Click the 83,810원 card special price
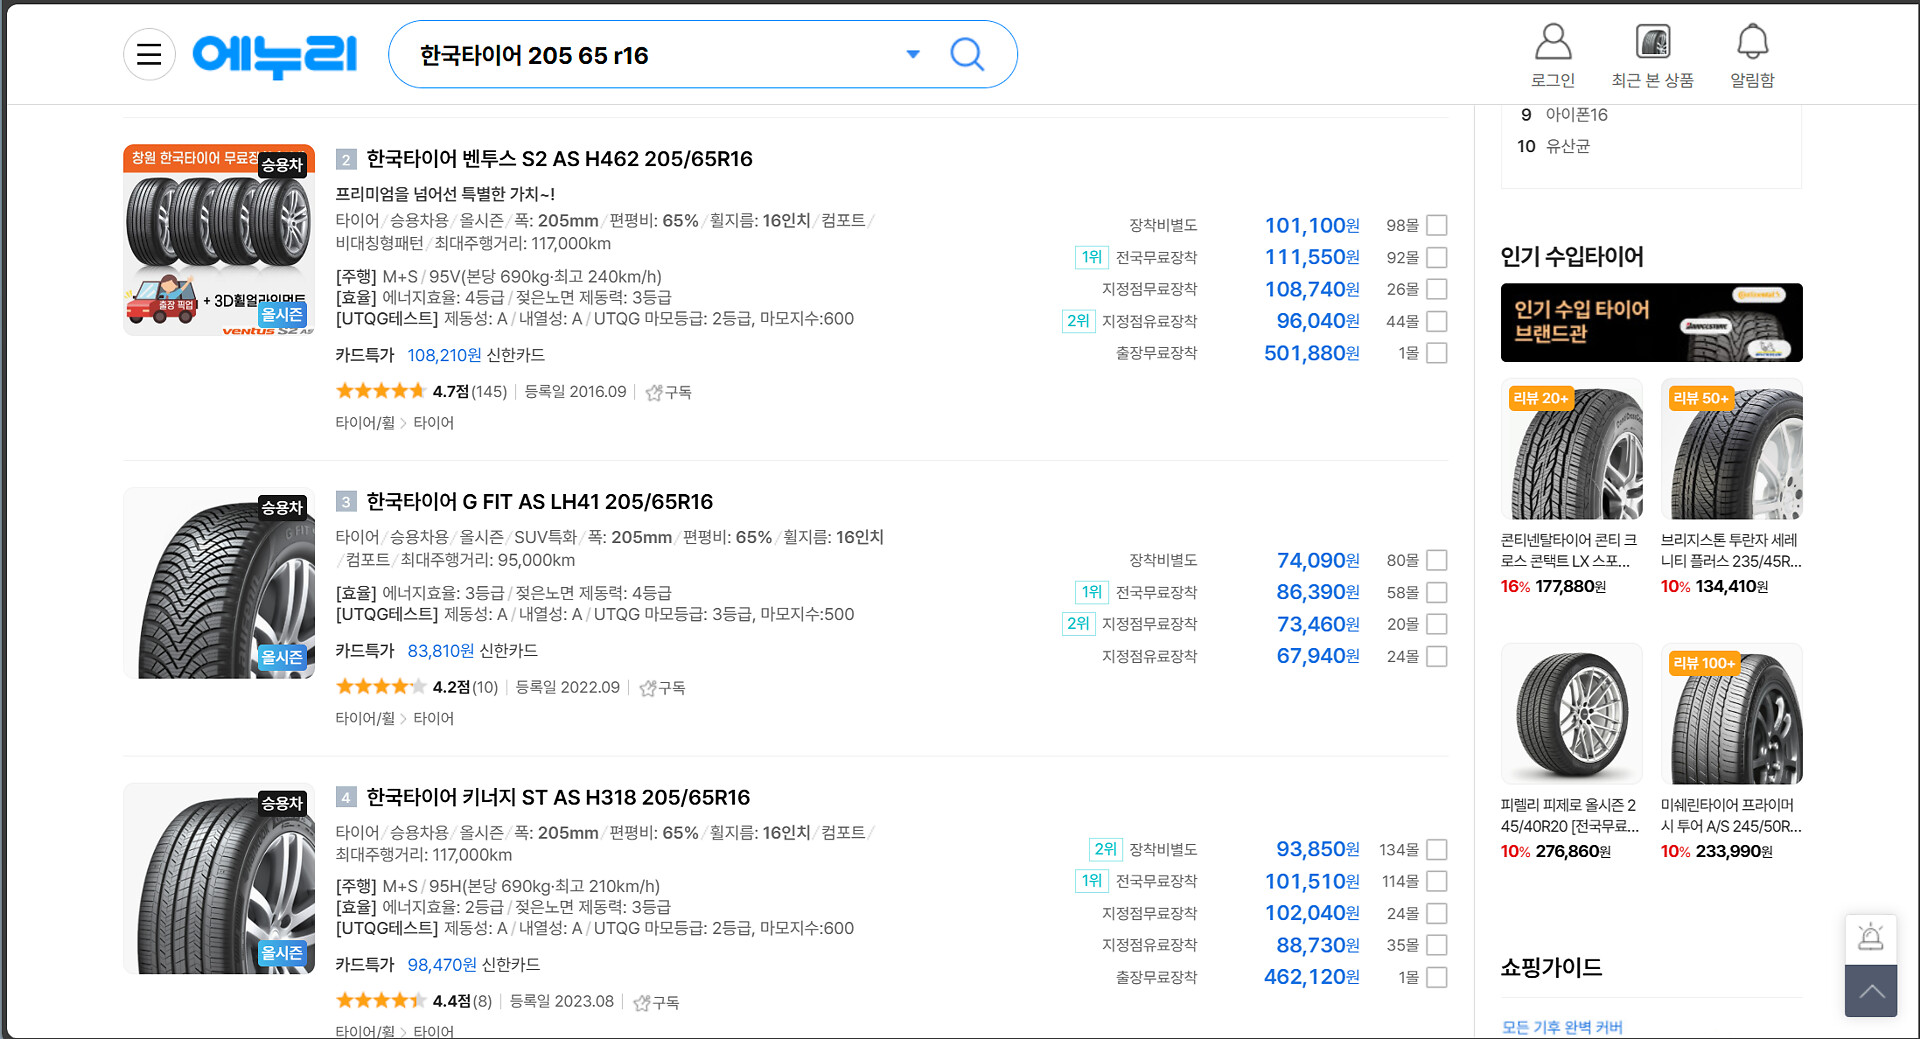The width and height of the screenshot is (1920, 1039). point(441,651)
